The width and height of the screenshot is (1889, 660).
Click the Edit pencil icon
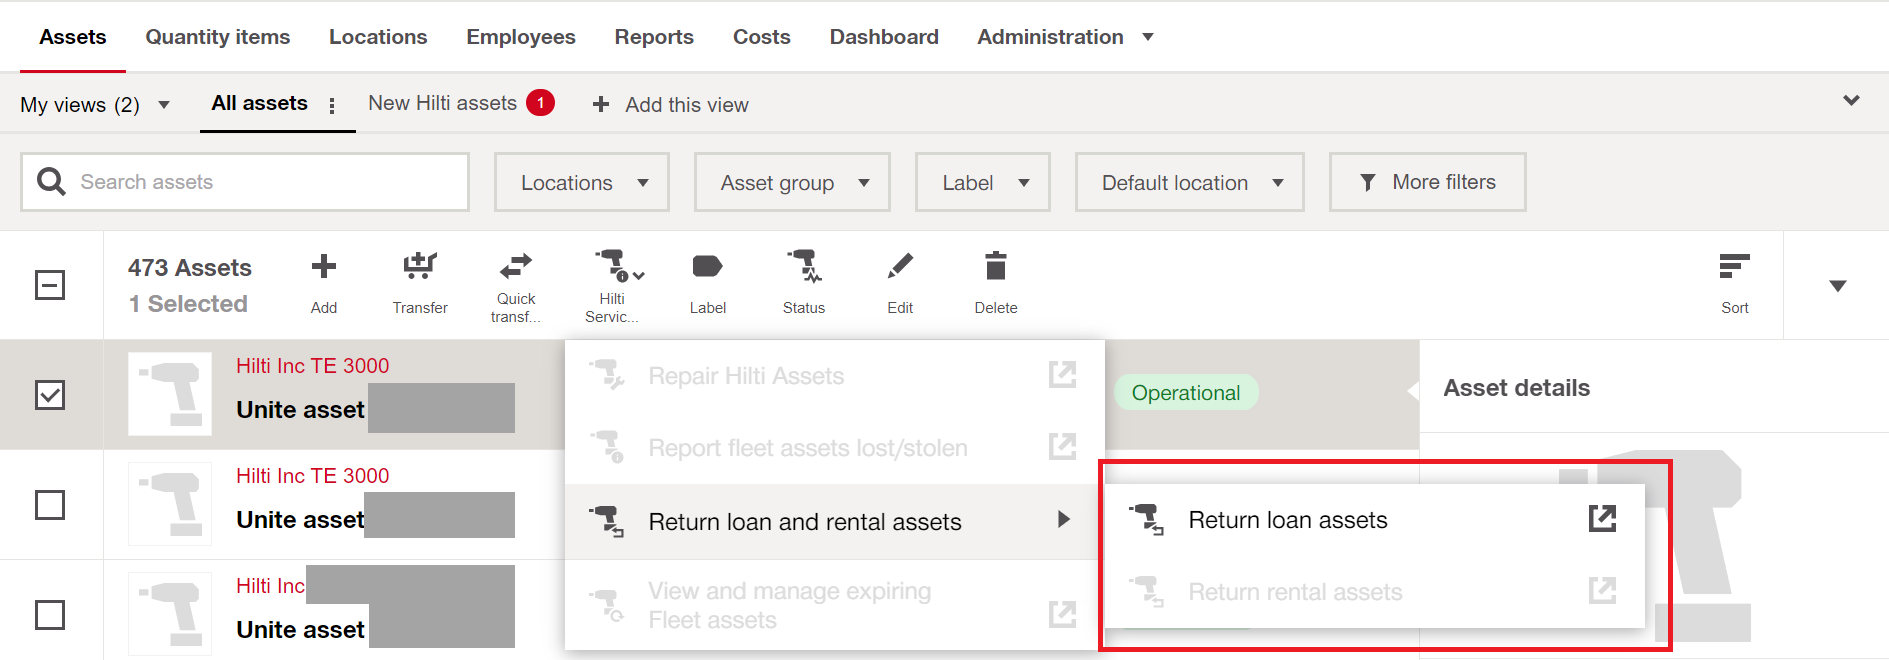tap(900, 266)
